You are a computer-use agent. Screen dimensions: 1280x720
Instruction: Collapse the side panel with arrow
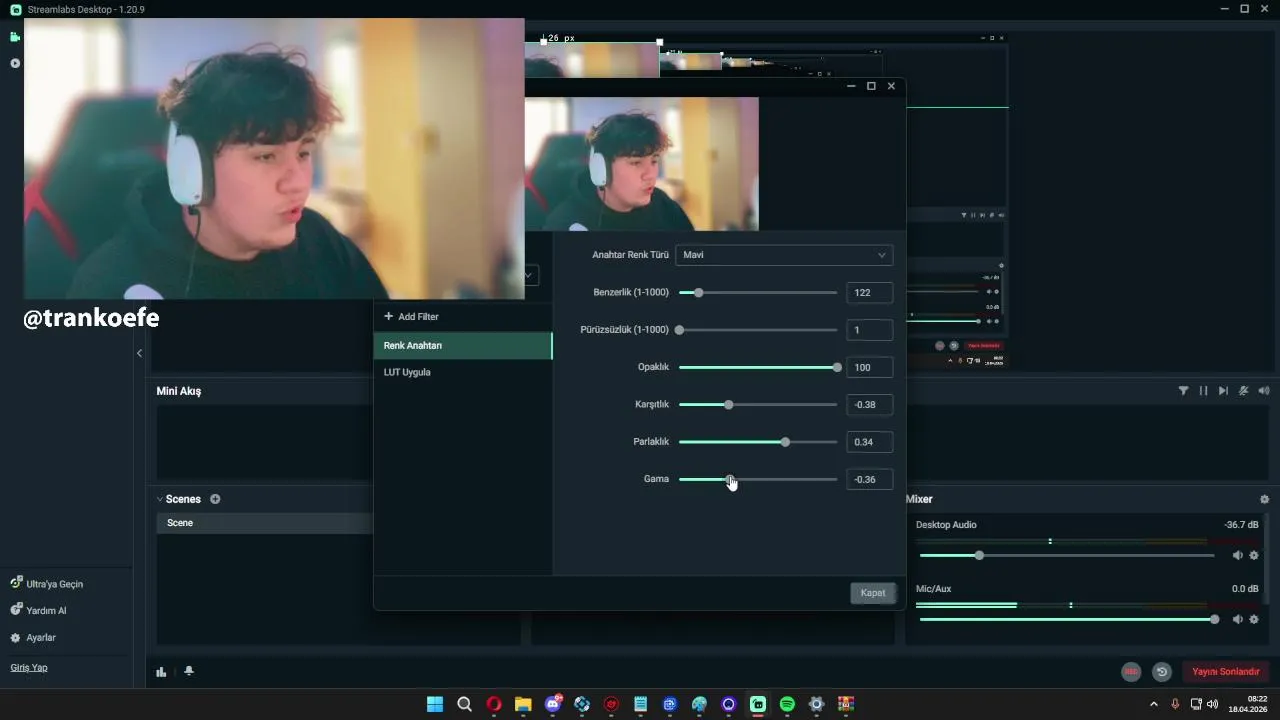[139, 353]
